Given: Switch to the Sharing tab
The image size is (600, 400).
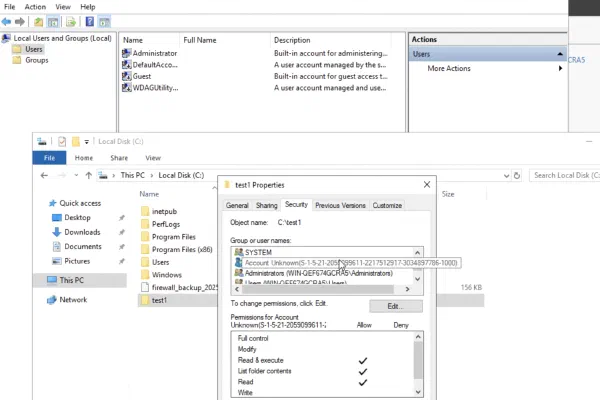Looking at the screenshot, I should tap(266, 206).
